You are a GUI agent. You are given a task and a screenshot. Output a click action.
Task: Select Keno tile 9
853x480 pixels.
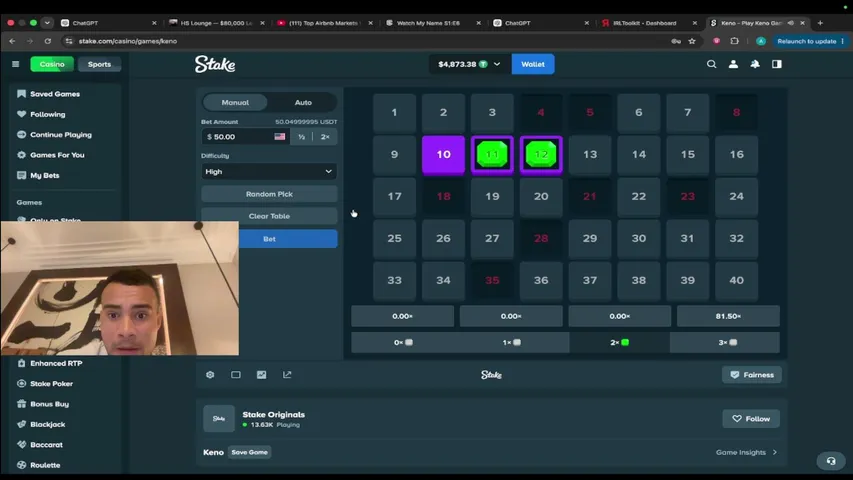coord(394,155)
